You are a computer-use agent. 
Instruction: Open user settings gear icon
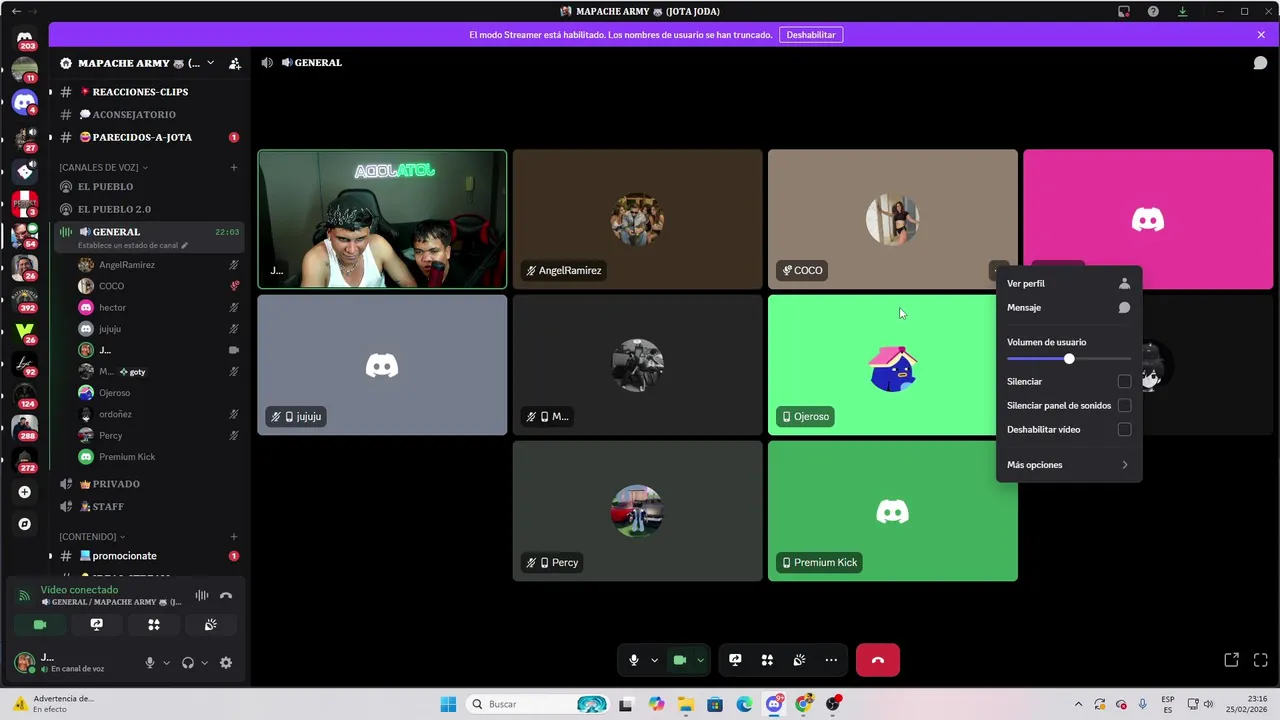click(x=226, y=662)
